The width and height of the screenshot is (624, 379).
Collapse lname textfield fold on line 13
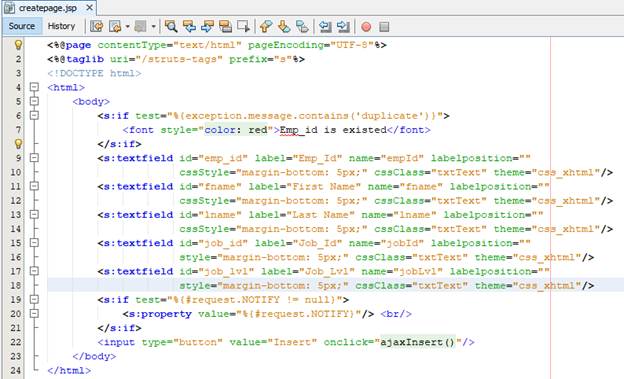(34, 214)
